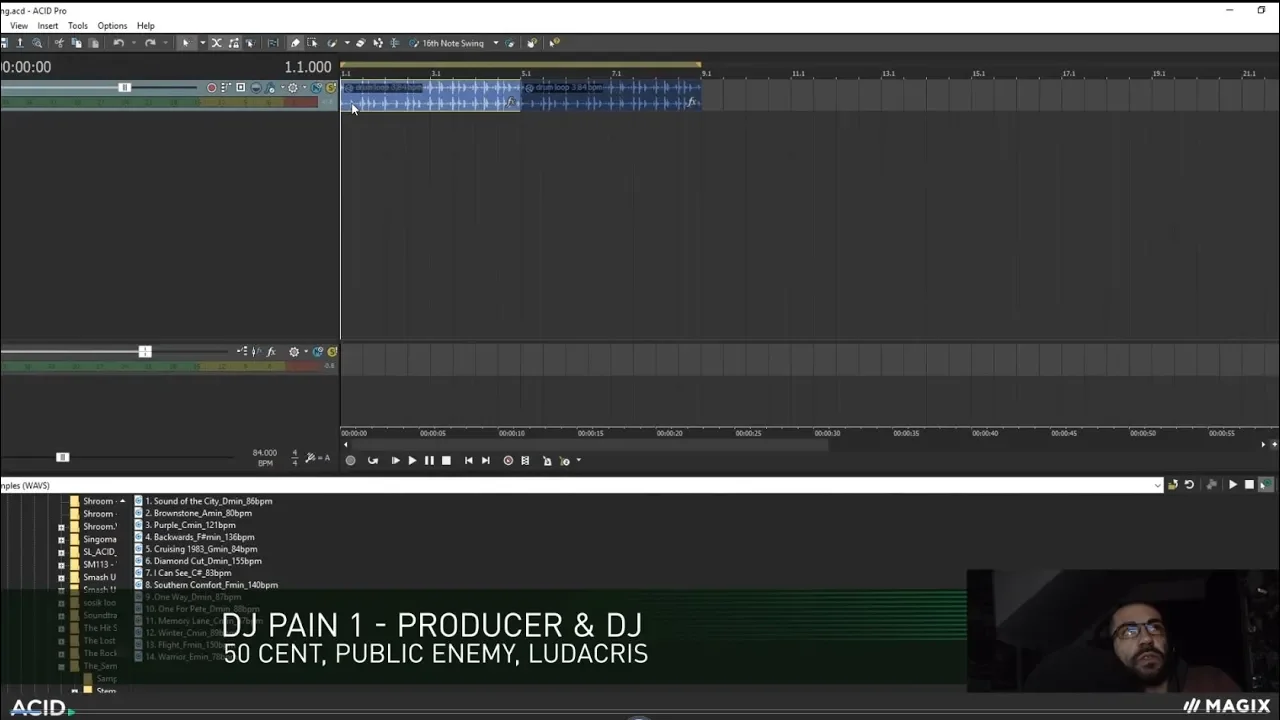Select the Eraser tool
Viewport: 1280px width, 720px height.
point(361,43)
